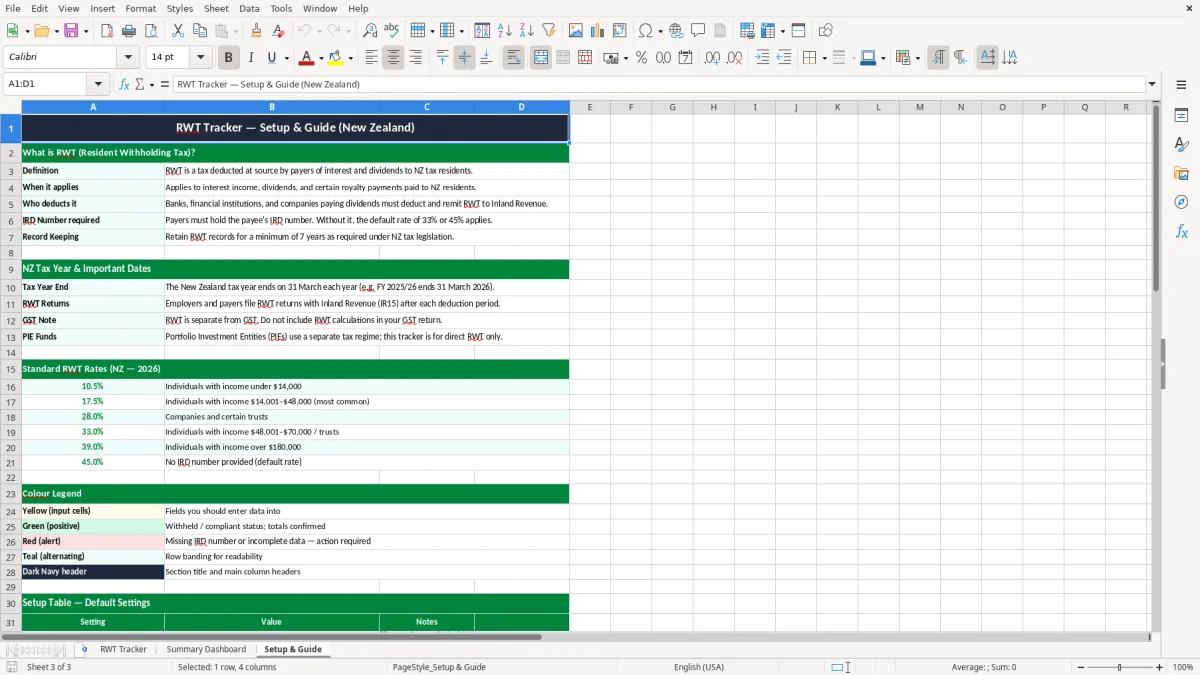This screenshot has height=675, width=1200.
Task: Select column A header
Action: coord(93,107)
